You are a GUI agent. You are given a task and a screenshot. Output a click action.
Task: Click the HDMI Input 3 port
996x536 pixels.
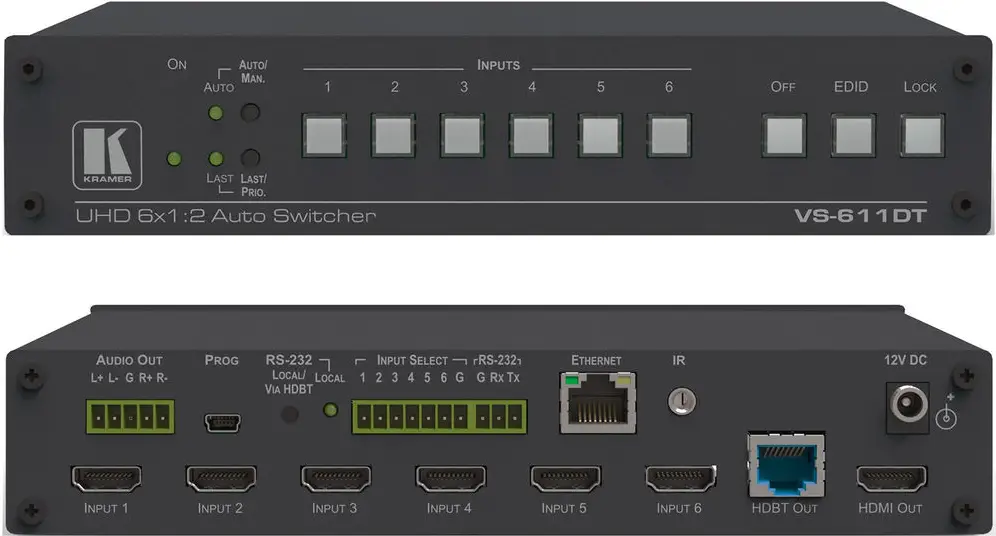click(335, 479)
